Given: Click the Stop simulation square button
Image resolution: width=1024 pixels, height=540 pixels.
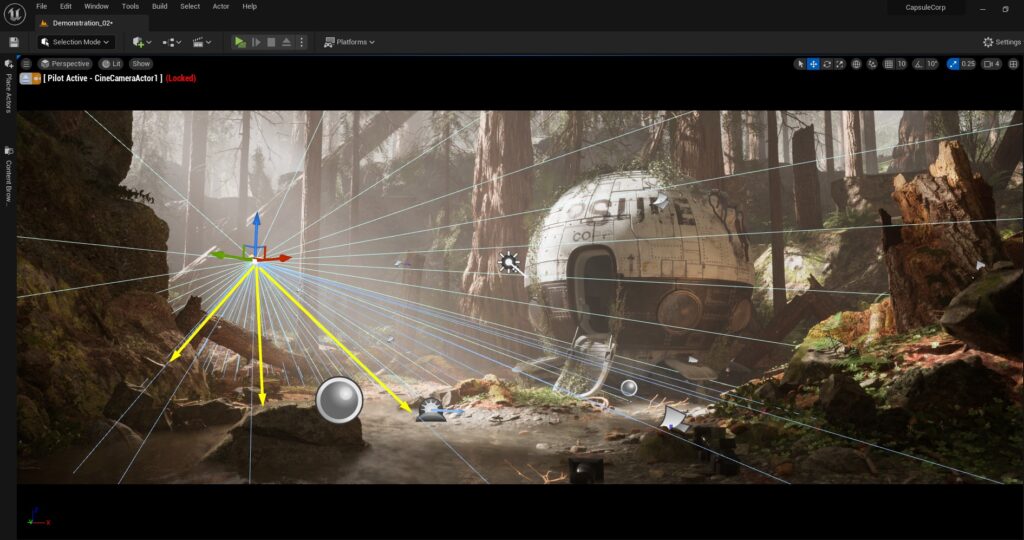Looking at the screenshot, I should pyautogui.click(x=271, y=42).
